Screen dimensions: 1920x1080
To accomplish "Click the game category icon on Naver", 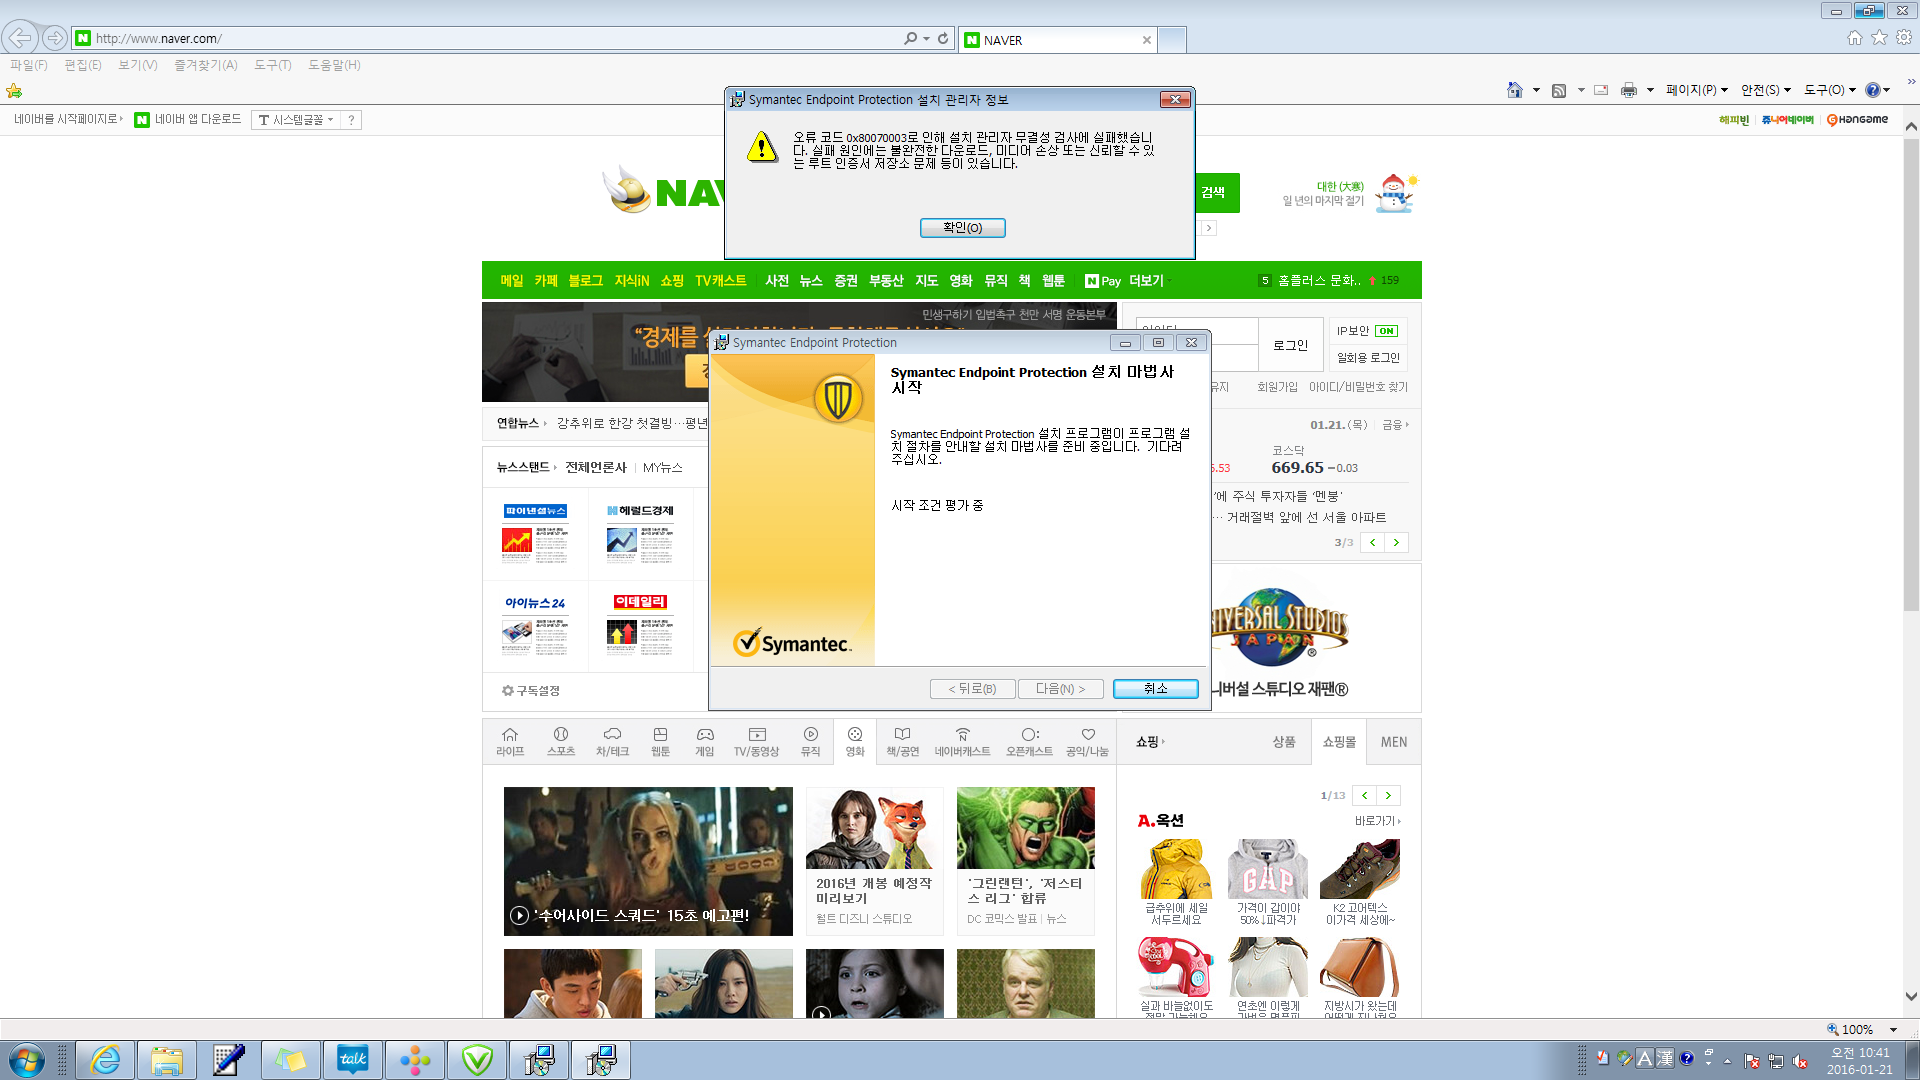I will [x=705, y=741].
